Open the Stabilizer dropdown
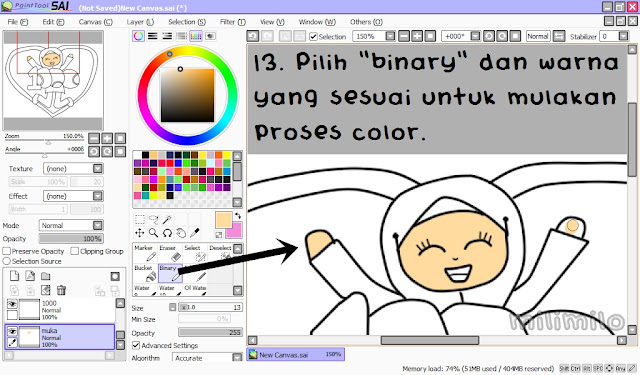This screenshot has width=640, height=375. [623, 36]
